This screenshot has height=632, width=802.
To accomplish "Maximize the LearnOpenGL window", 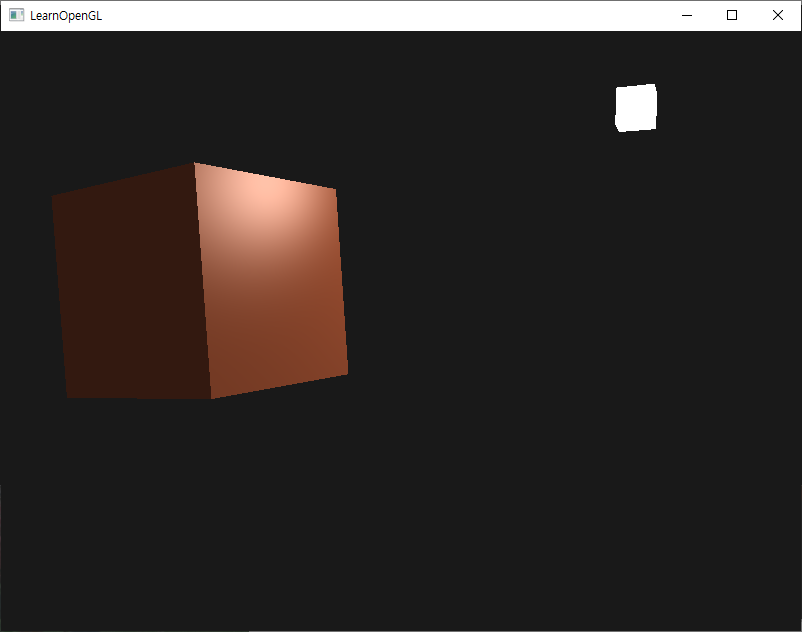I will pyautogui.click(x=732, y=15).
